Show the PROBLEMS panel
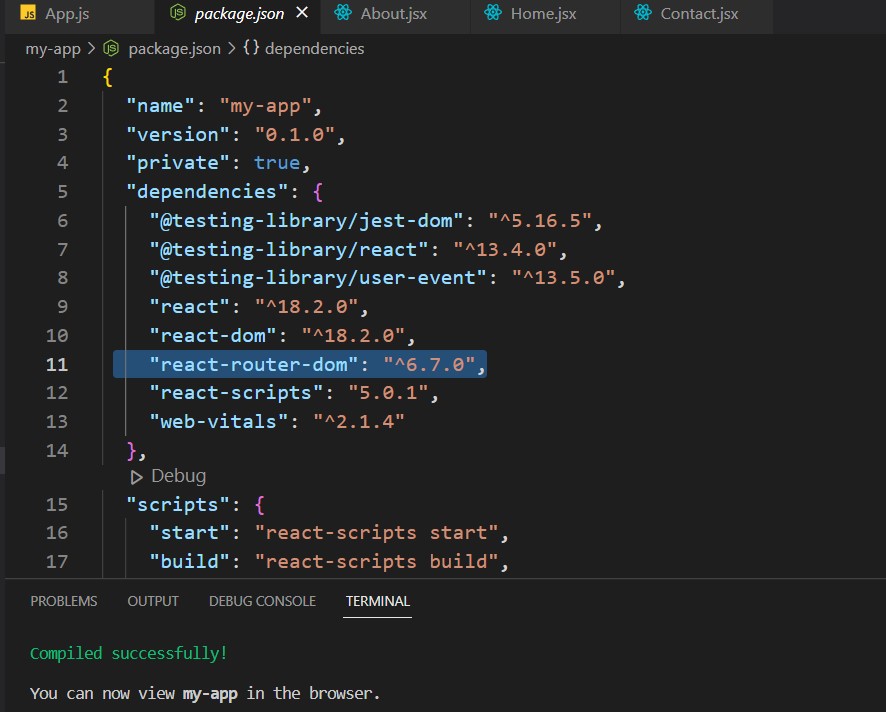This screenshot has height=712, width=886. click(x=64, y=601)
